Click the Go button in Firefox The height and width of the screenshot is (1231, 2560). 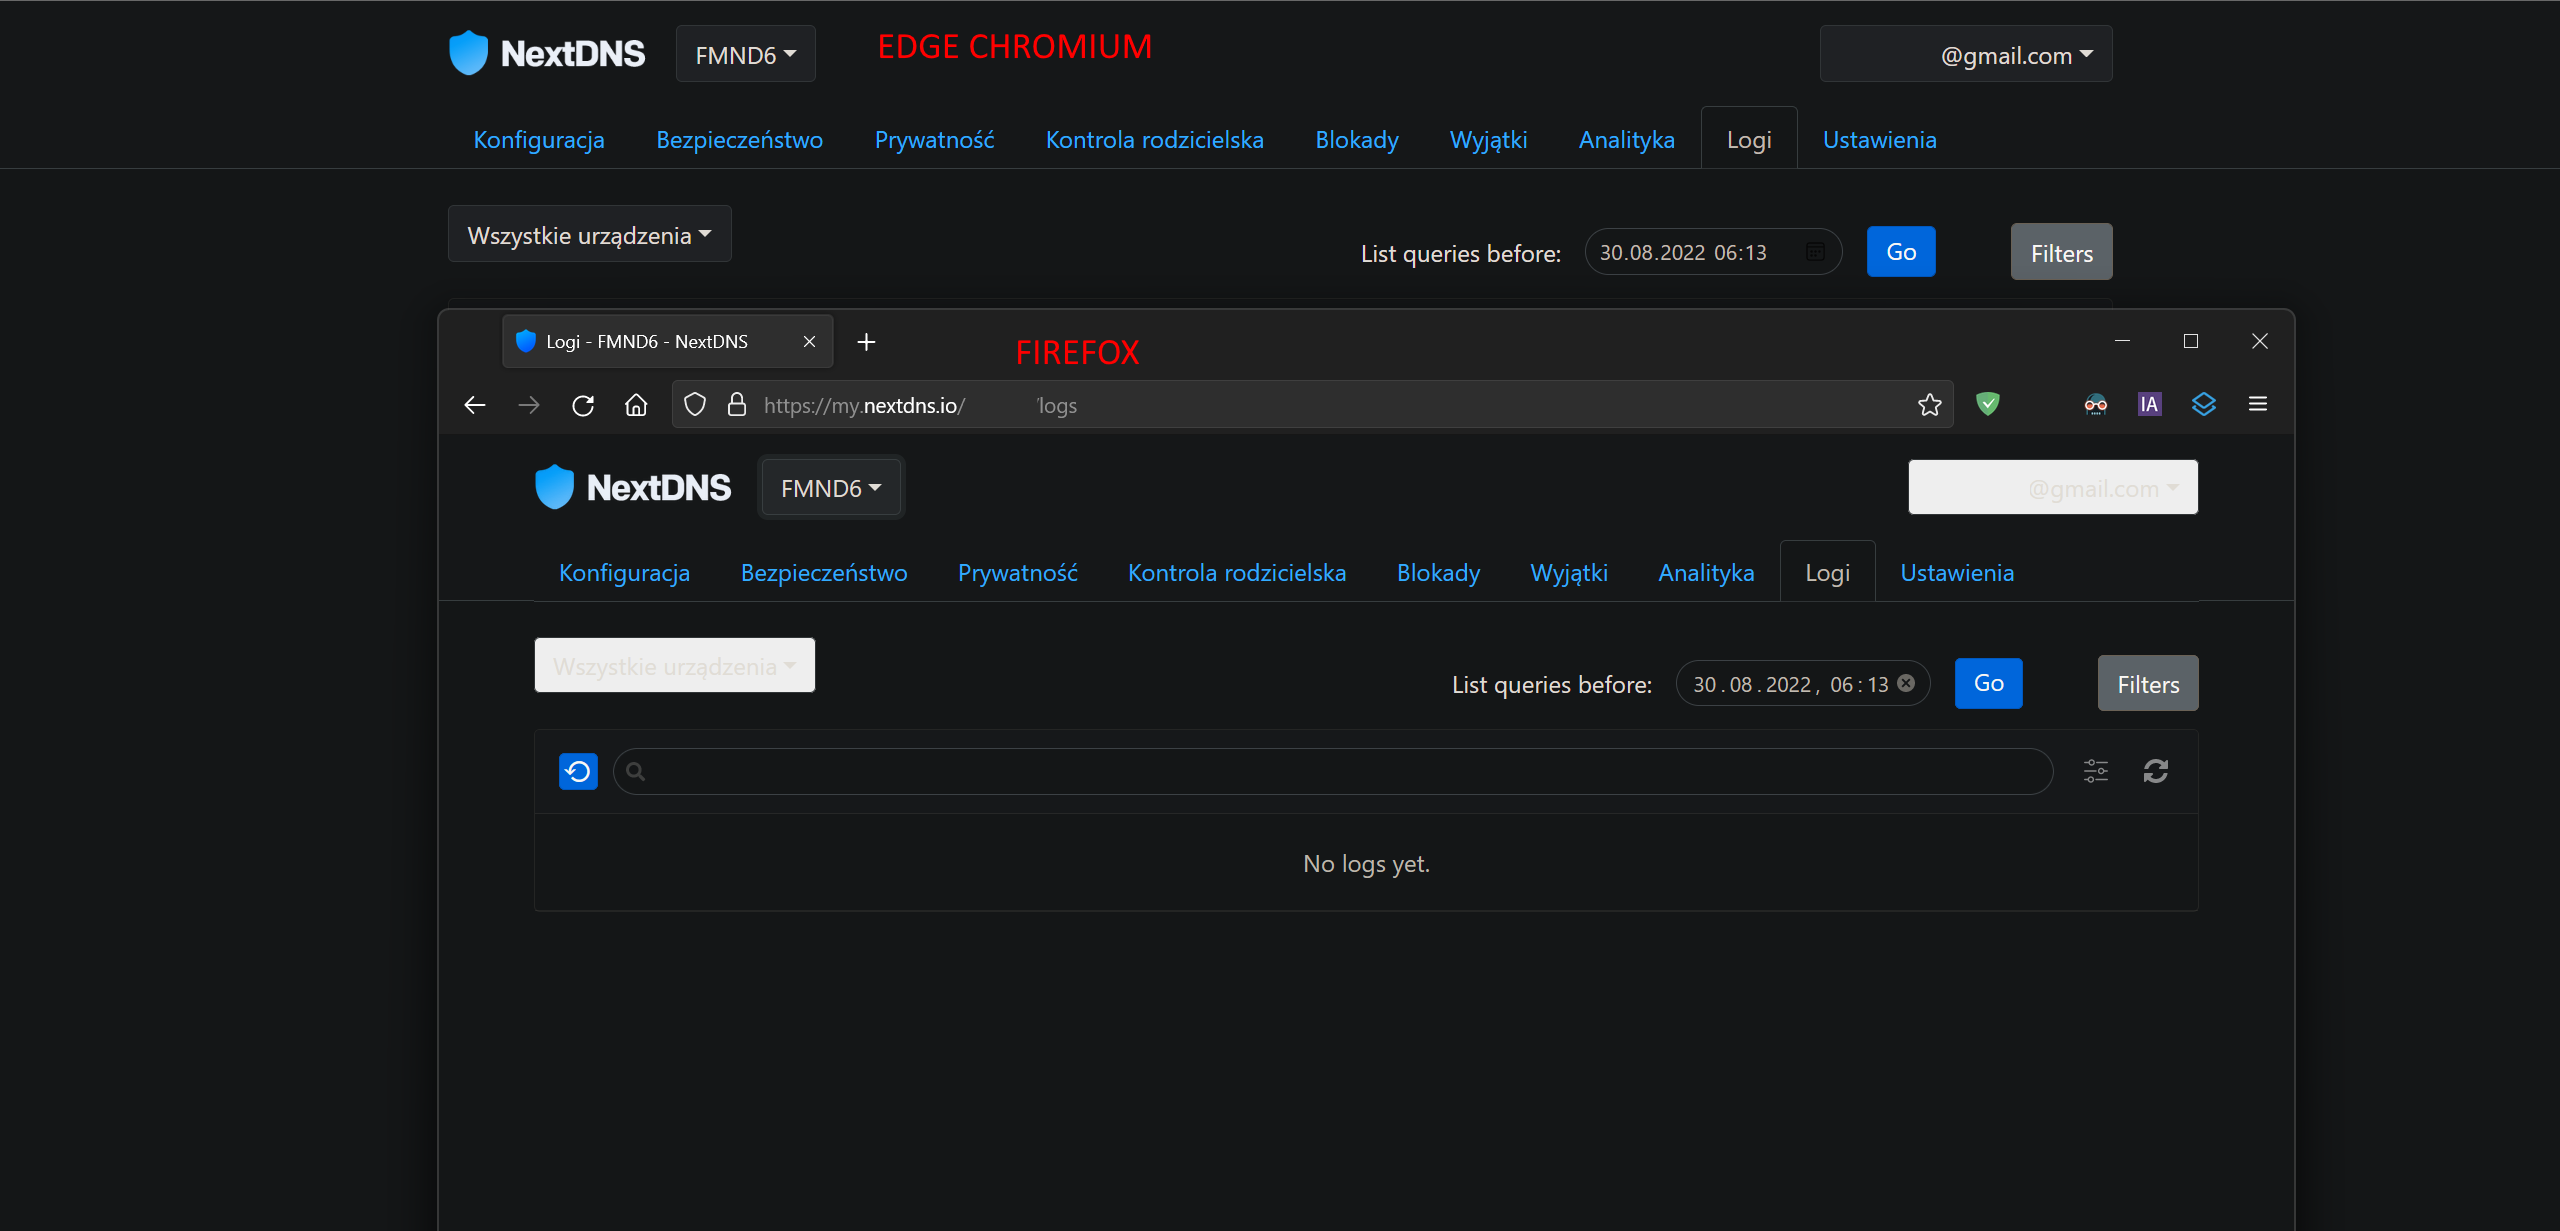(1988, 683)
